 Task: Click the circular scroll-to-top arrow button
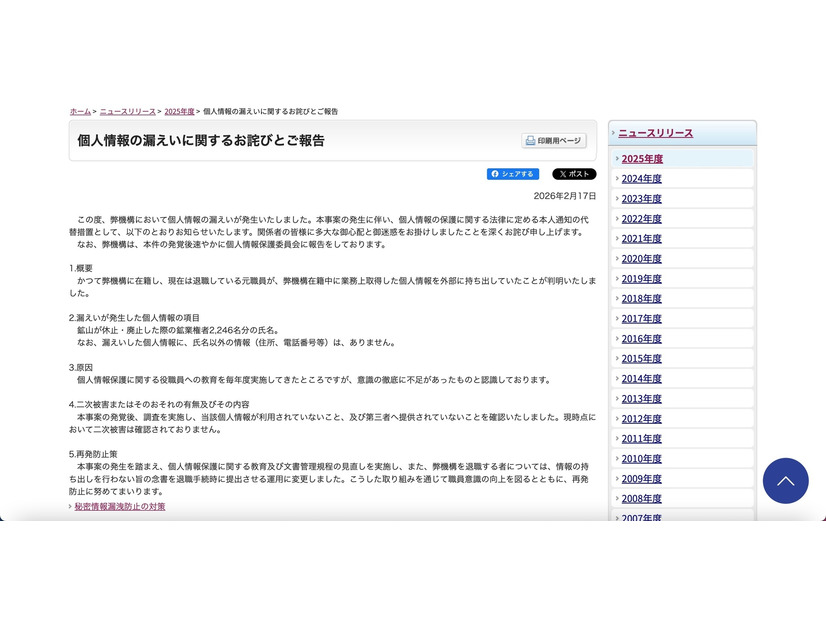click(786, 481)
